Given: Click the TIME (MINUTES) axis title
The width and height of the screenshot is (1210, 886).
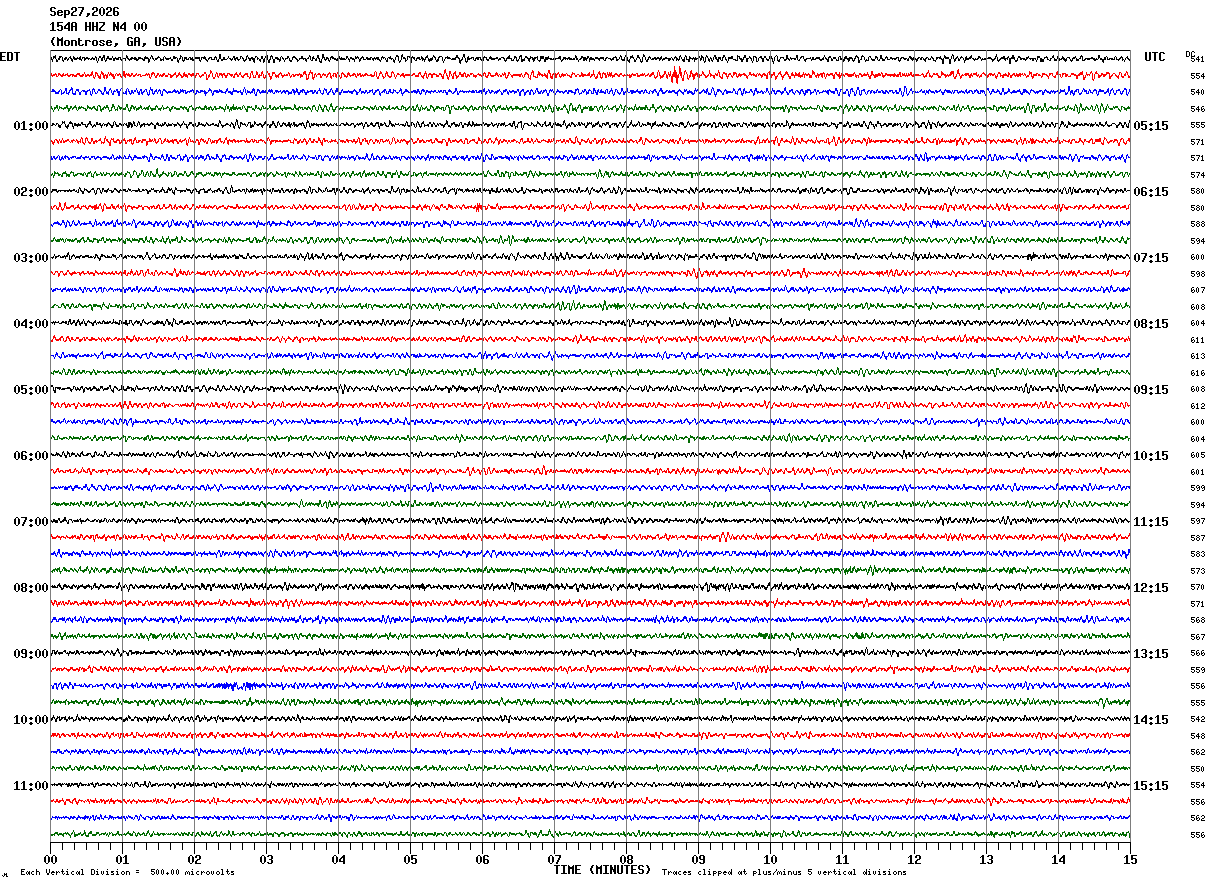Looking at the screenshot, I should click(602, 870).
